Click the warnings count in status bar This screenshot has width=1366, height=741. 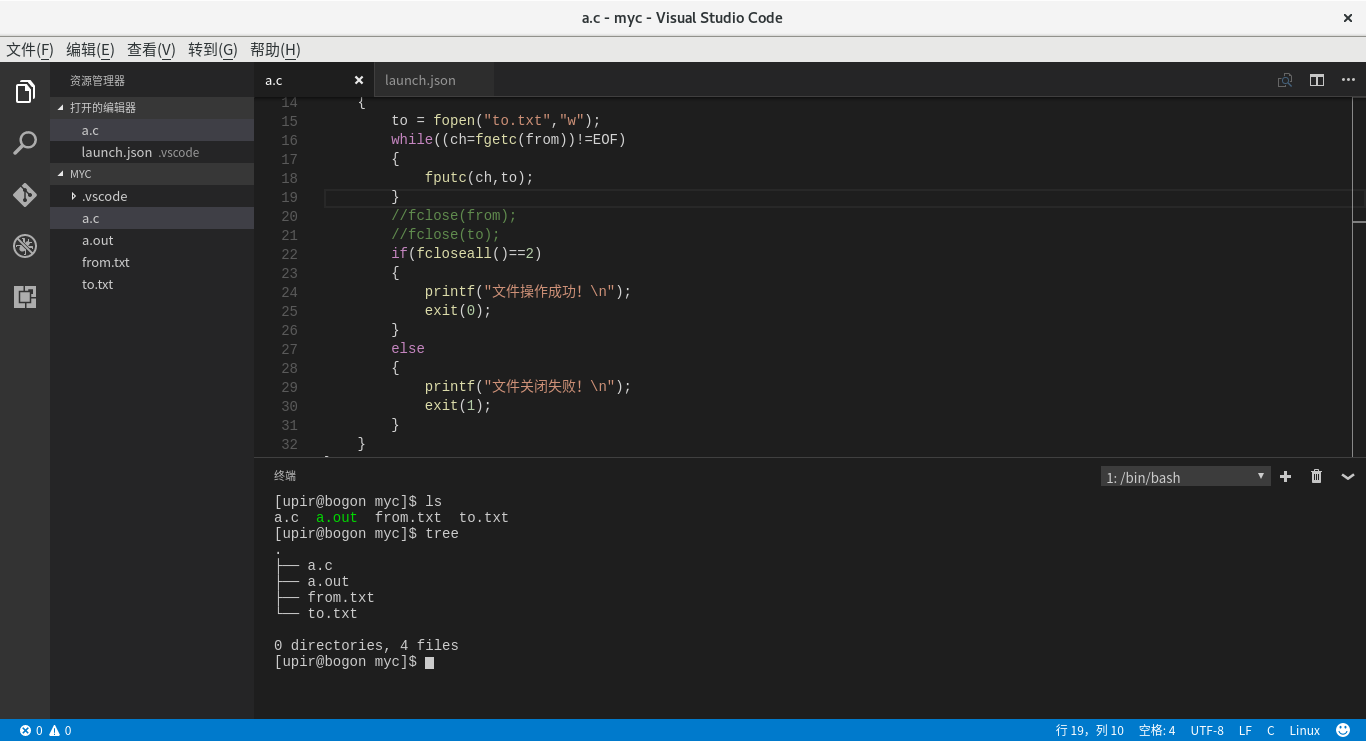coord(60,730)
